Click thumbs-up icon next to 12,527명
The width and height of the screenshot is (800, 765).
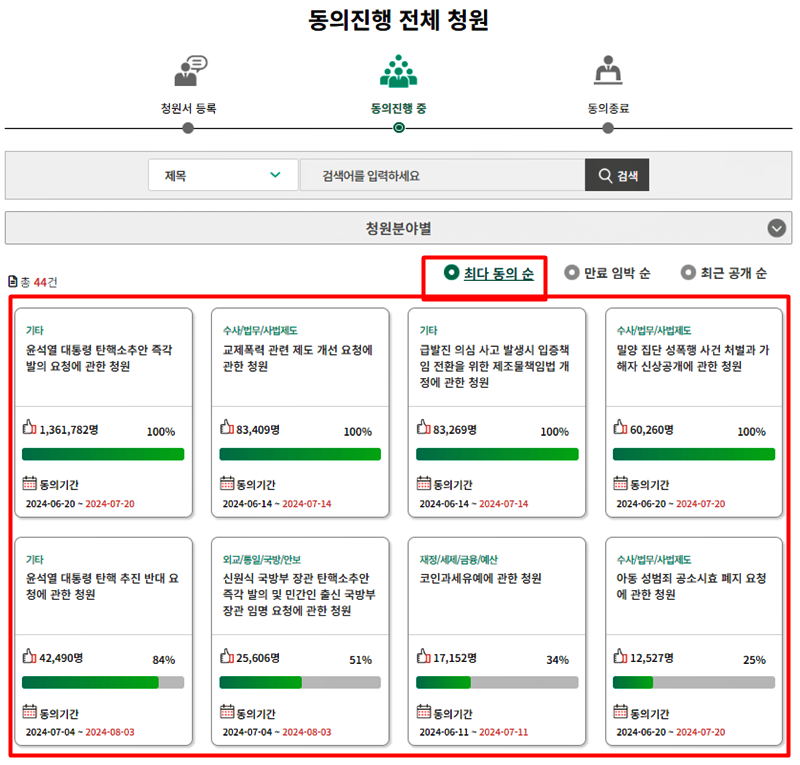tap(620, 656)
